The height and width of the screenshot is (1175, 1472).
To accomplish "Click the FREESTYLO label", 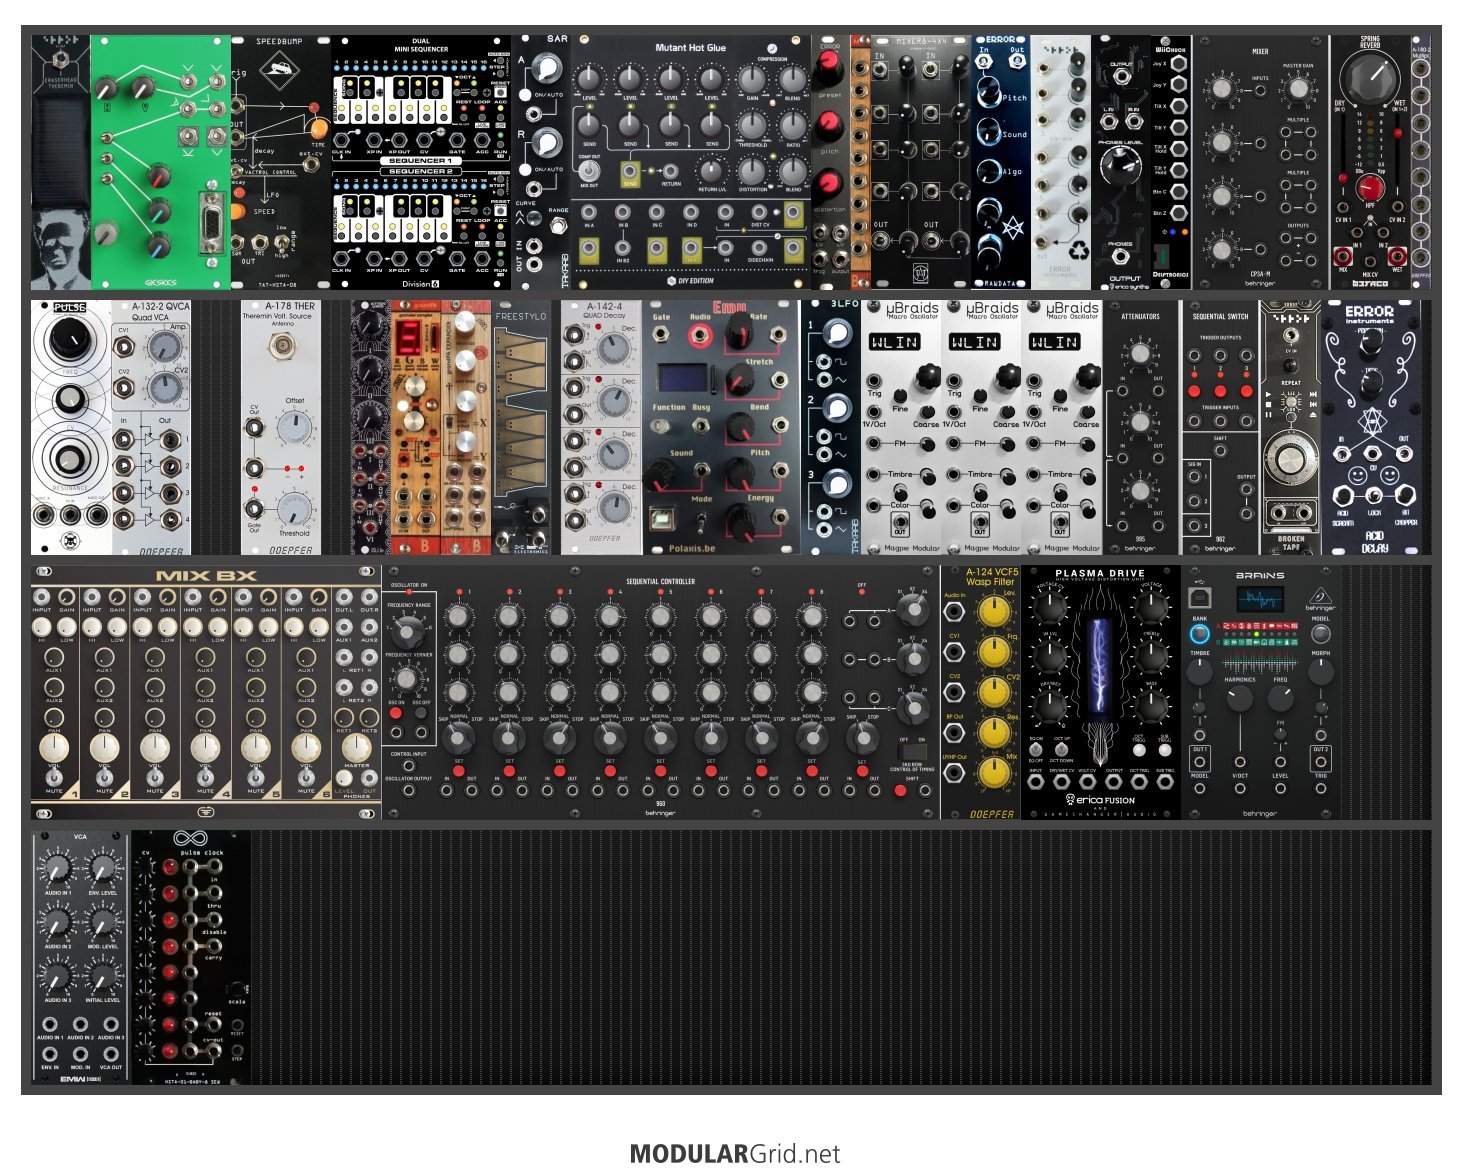I will [521, 317].
